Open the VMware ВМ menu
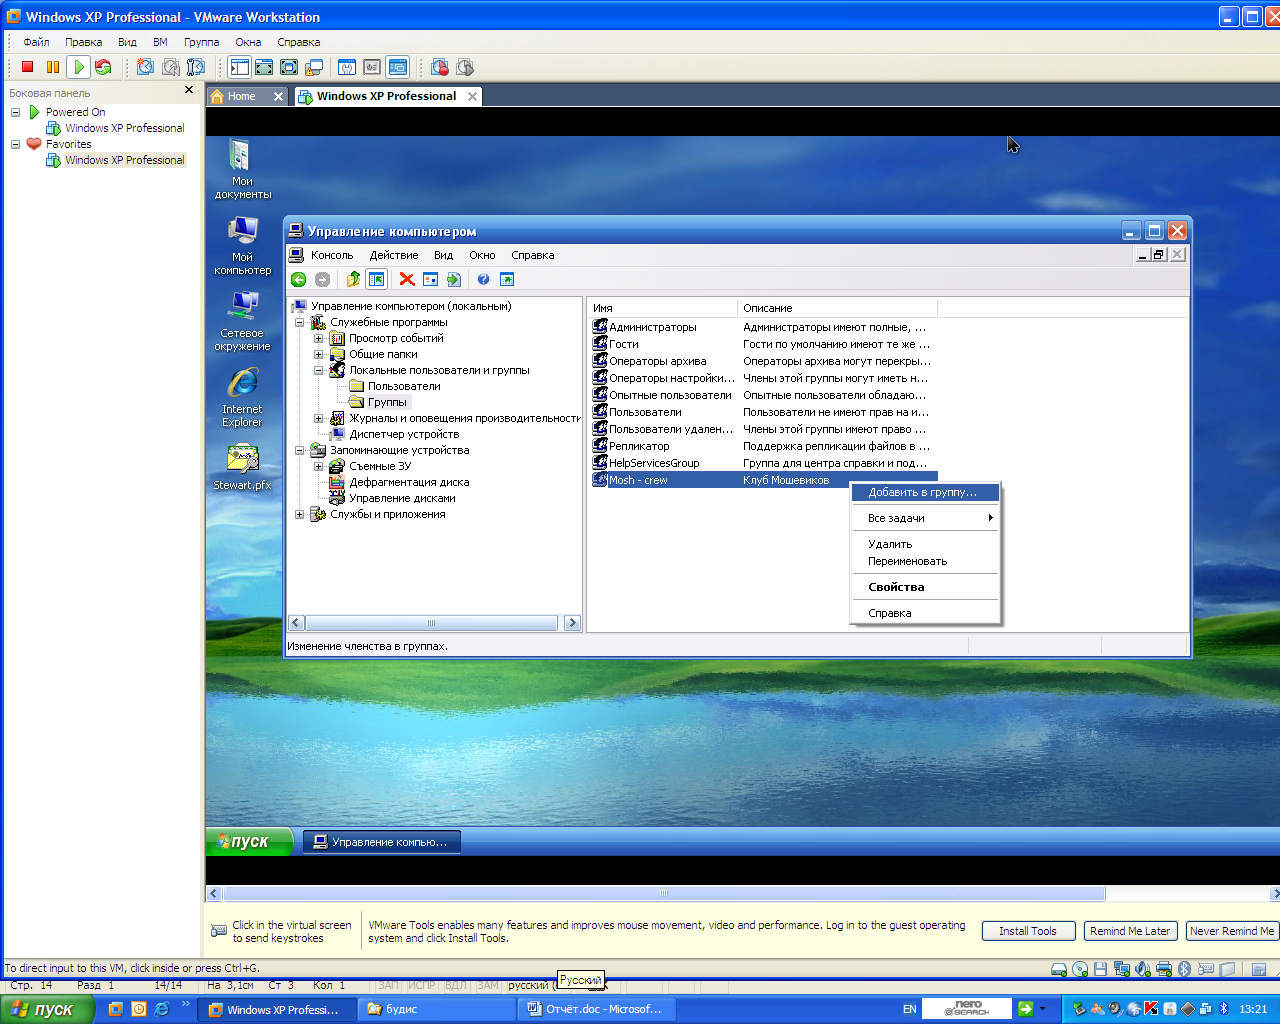1280x1024 pixels. point(160,42)
